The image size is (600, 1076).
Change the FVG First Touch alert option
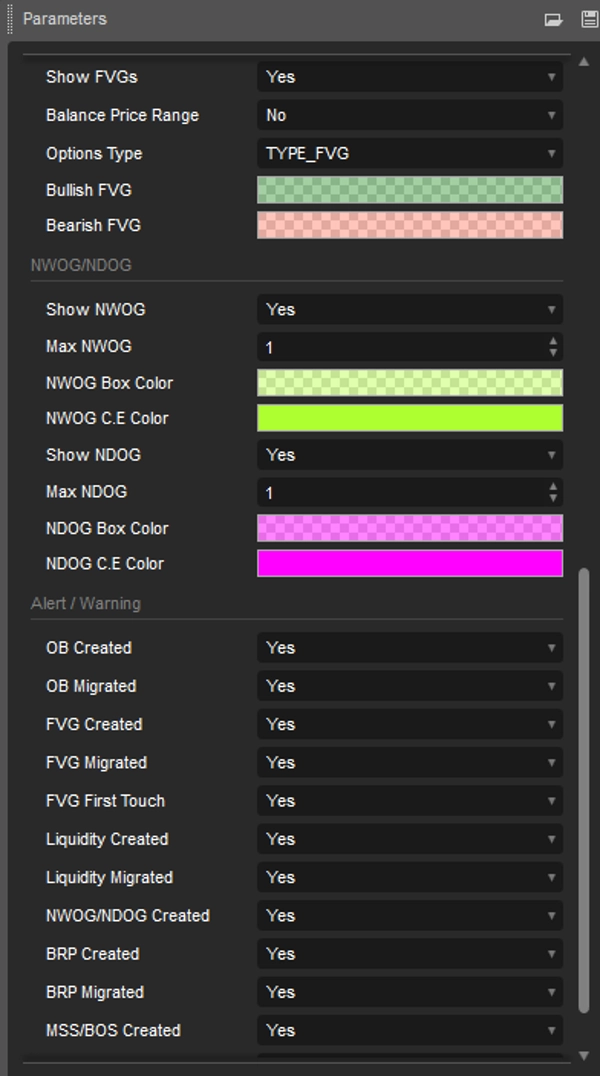coord(409,801)
